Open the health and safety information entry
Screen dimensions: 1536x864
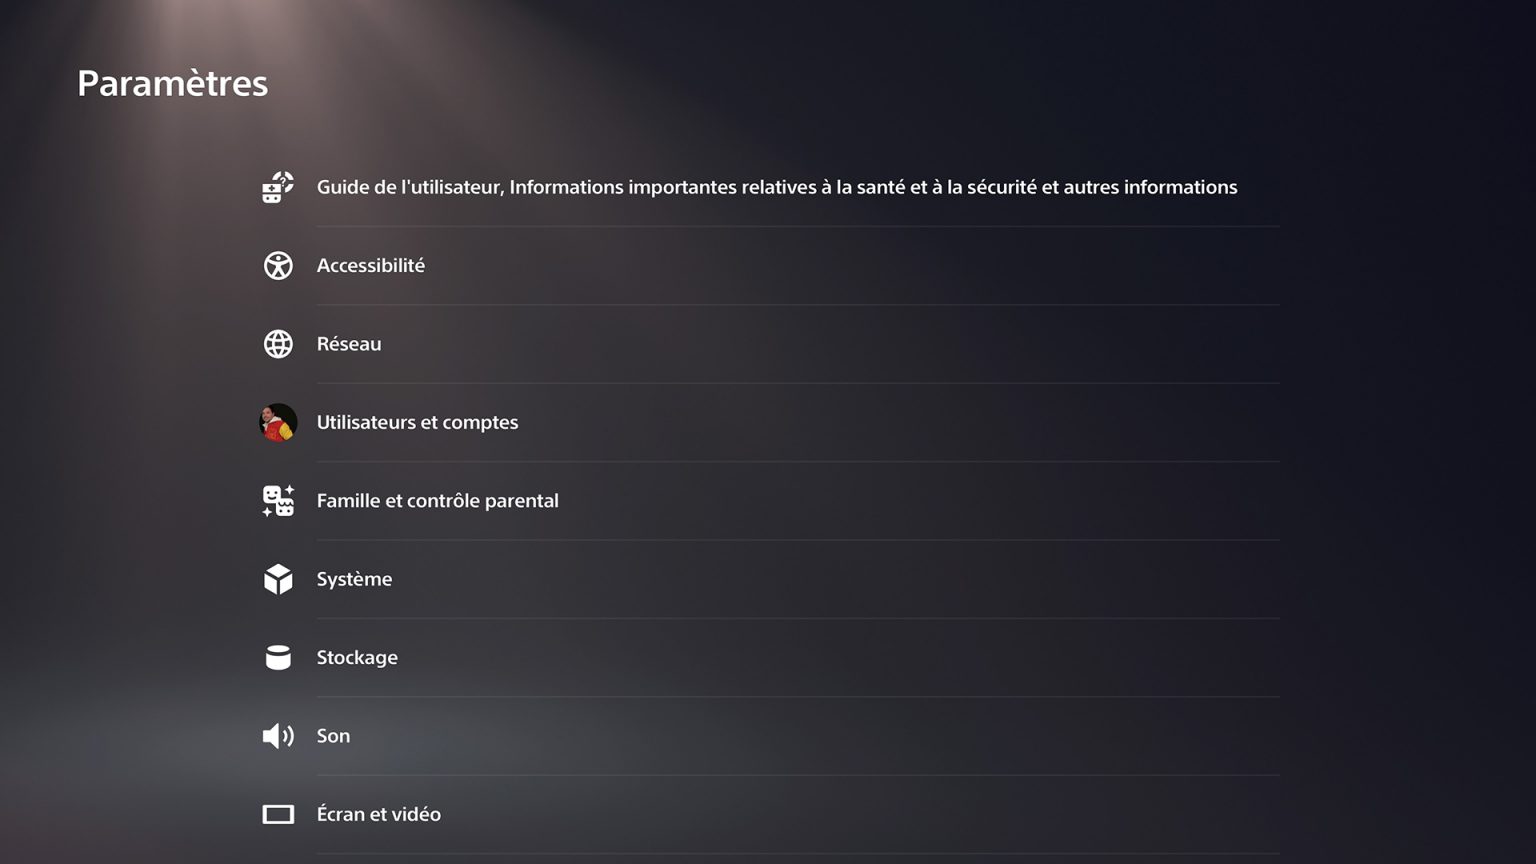tap(776, 187)
